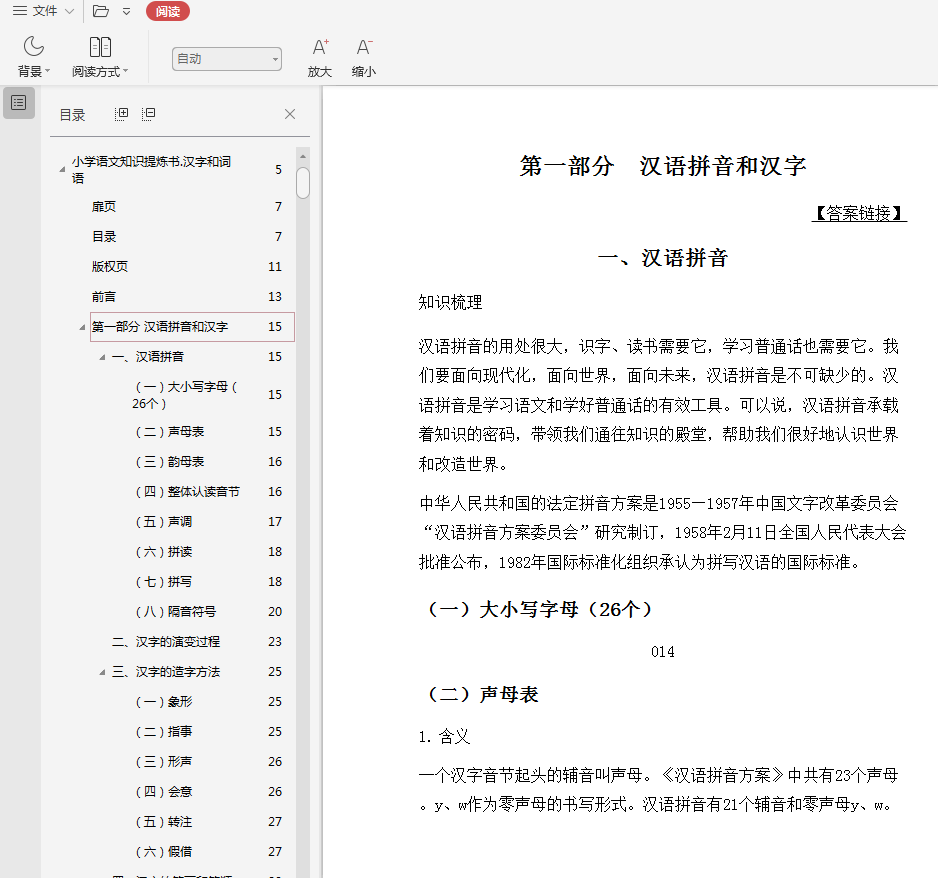The width and height of the screenshot is (938, 878).
Task: Jump to 二、汉字的演变过程 entry
Action: pos(166,642)
